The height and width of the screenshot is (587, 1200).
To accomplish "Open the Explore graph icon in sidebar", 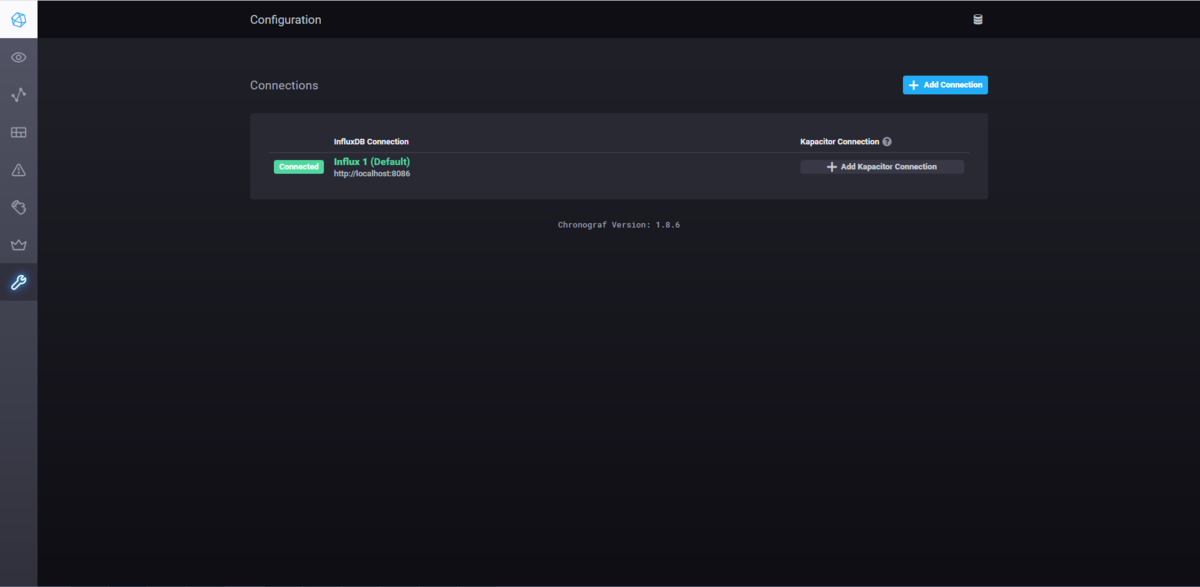I will 18,95.
